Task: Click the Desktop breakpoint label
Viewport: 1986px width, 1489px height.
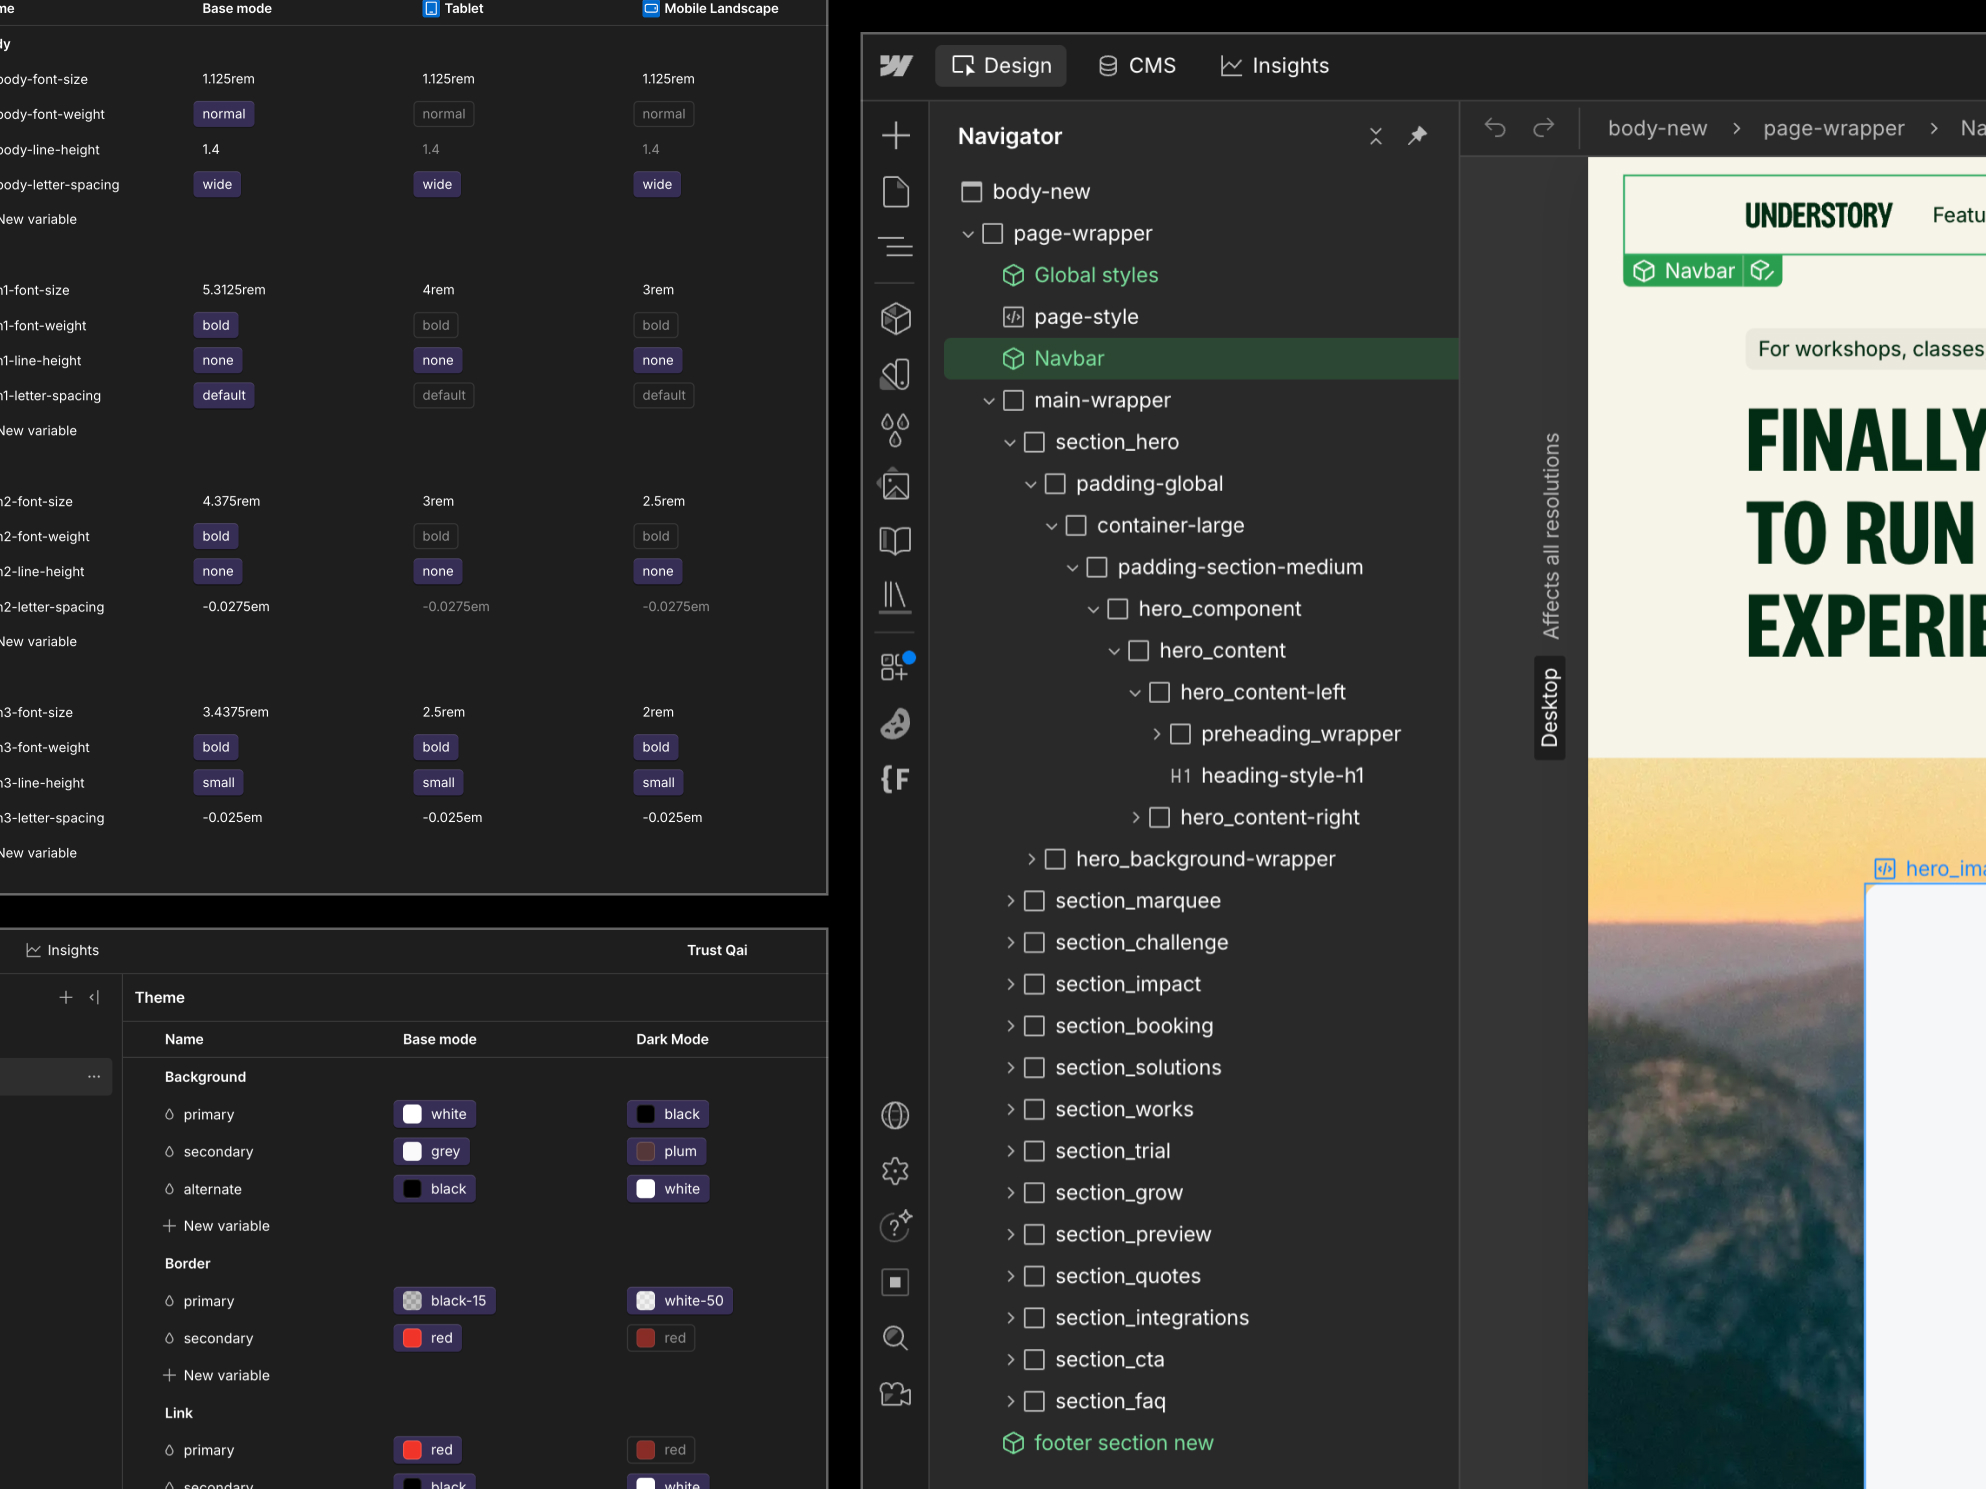Action: (x=1550, y=707)
